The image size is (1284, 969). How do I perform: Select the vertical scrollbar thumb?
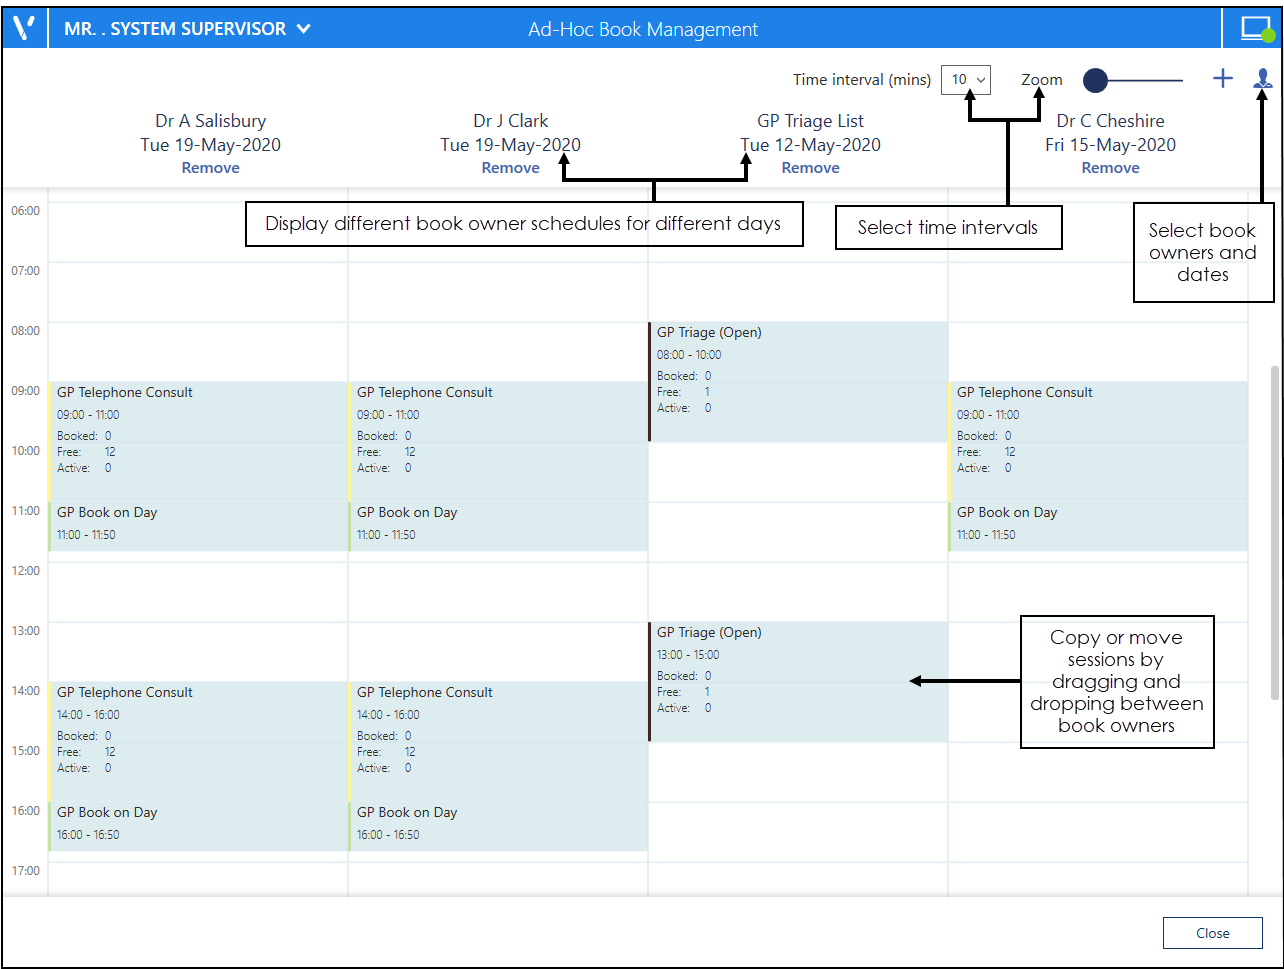(1274, 532)
